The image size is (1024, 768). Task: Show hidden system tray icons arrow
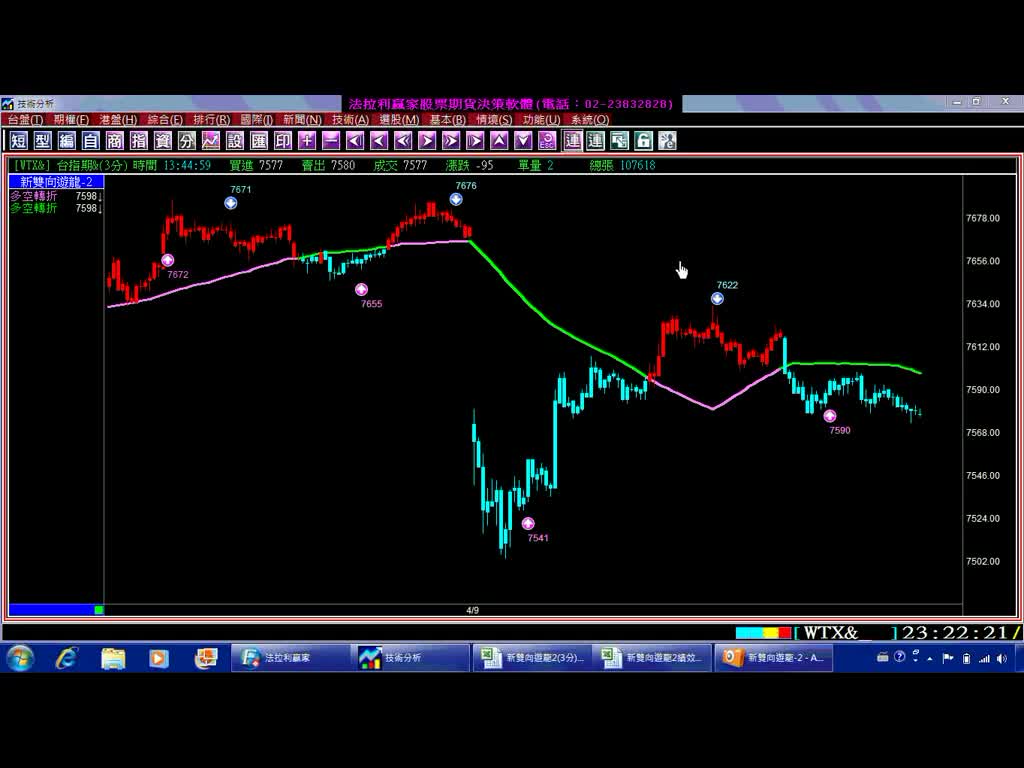pyautogui.click(x=930, y=658)
